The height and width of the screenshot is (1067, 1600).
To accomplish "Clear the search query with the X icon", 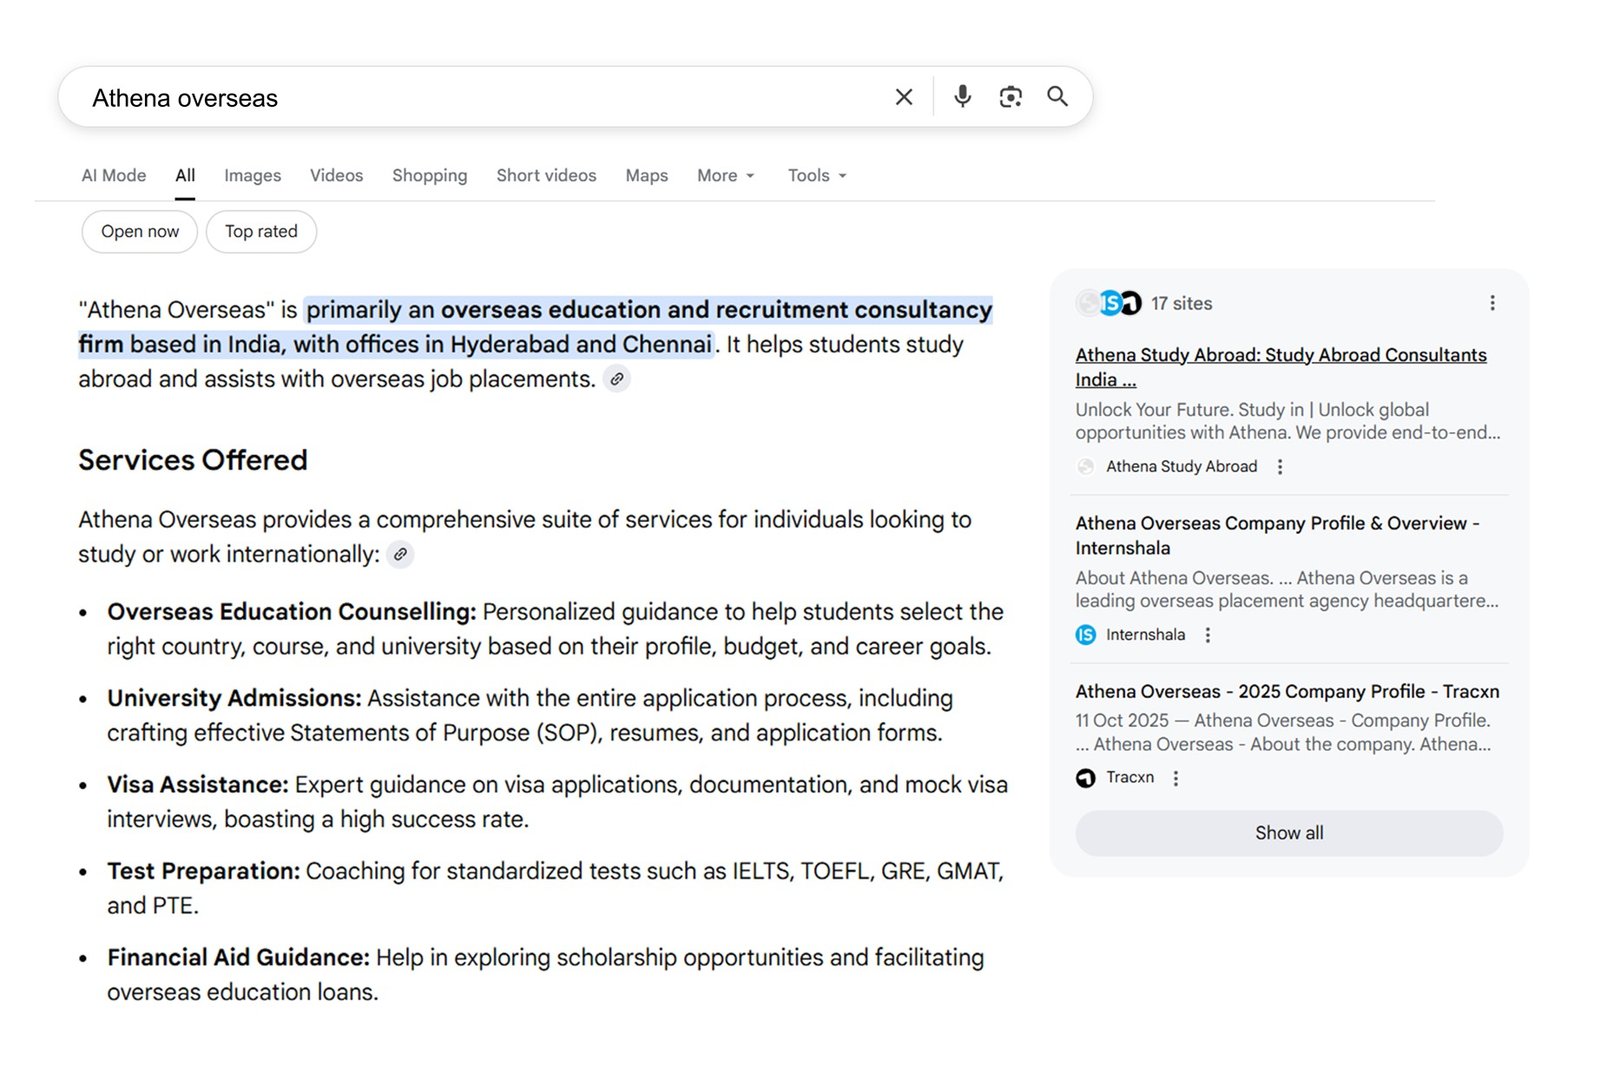I will pos(903,97).
